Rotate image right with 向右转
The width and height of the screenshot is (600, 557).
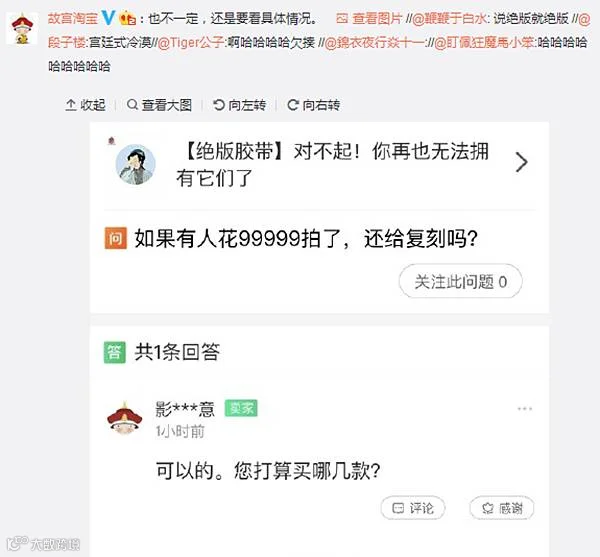tap(313, 105)
